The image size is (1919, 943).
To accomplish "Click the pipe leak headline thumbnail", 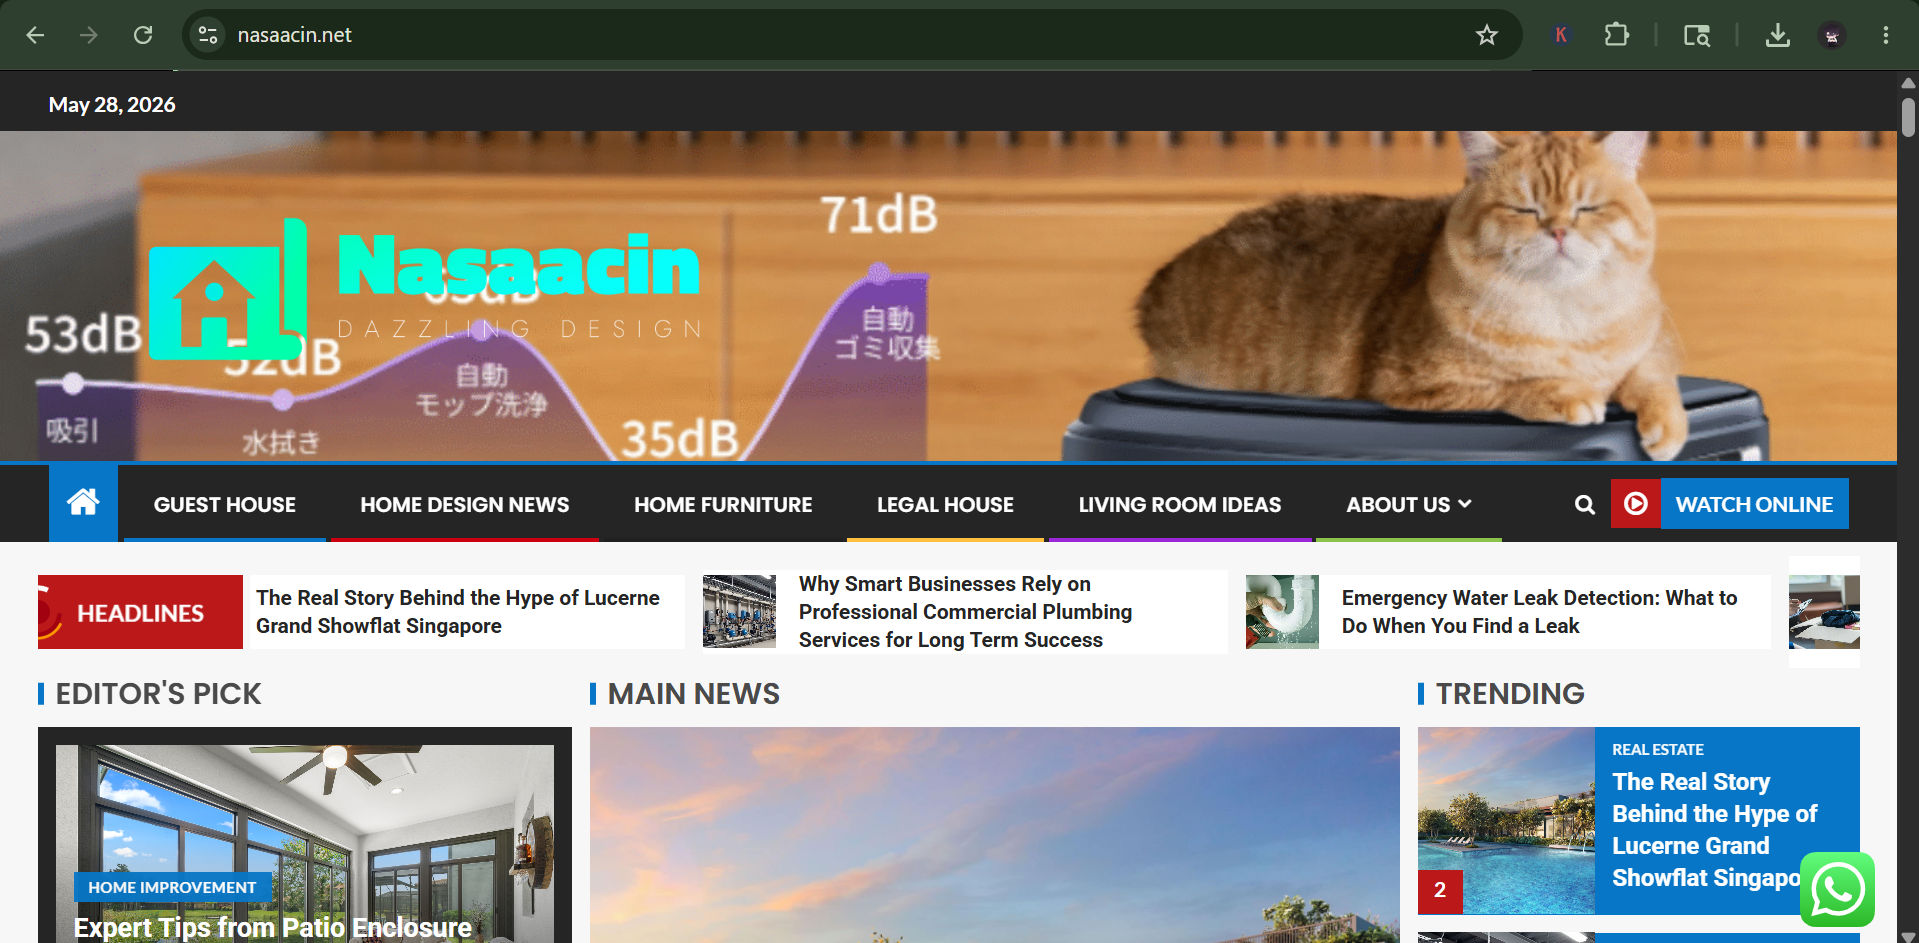I will click(1282, 611).
